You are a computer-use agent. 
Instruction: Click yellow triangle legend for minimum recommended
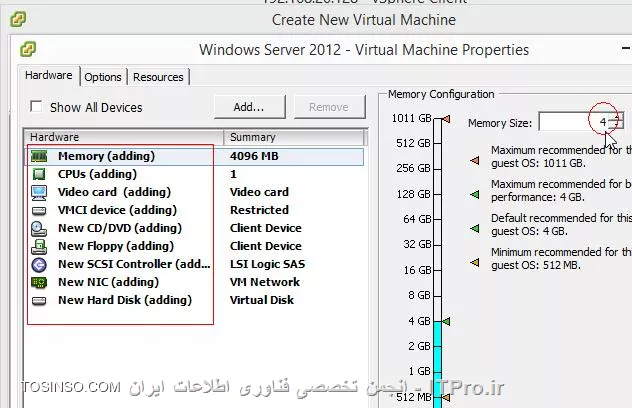(x=475, y=262)
